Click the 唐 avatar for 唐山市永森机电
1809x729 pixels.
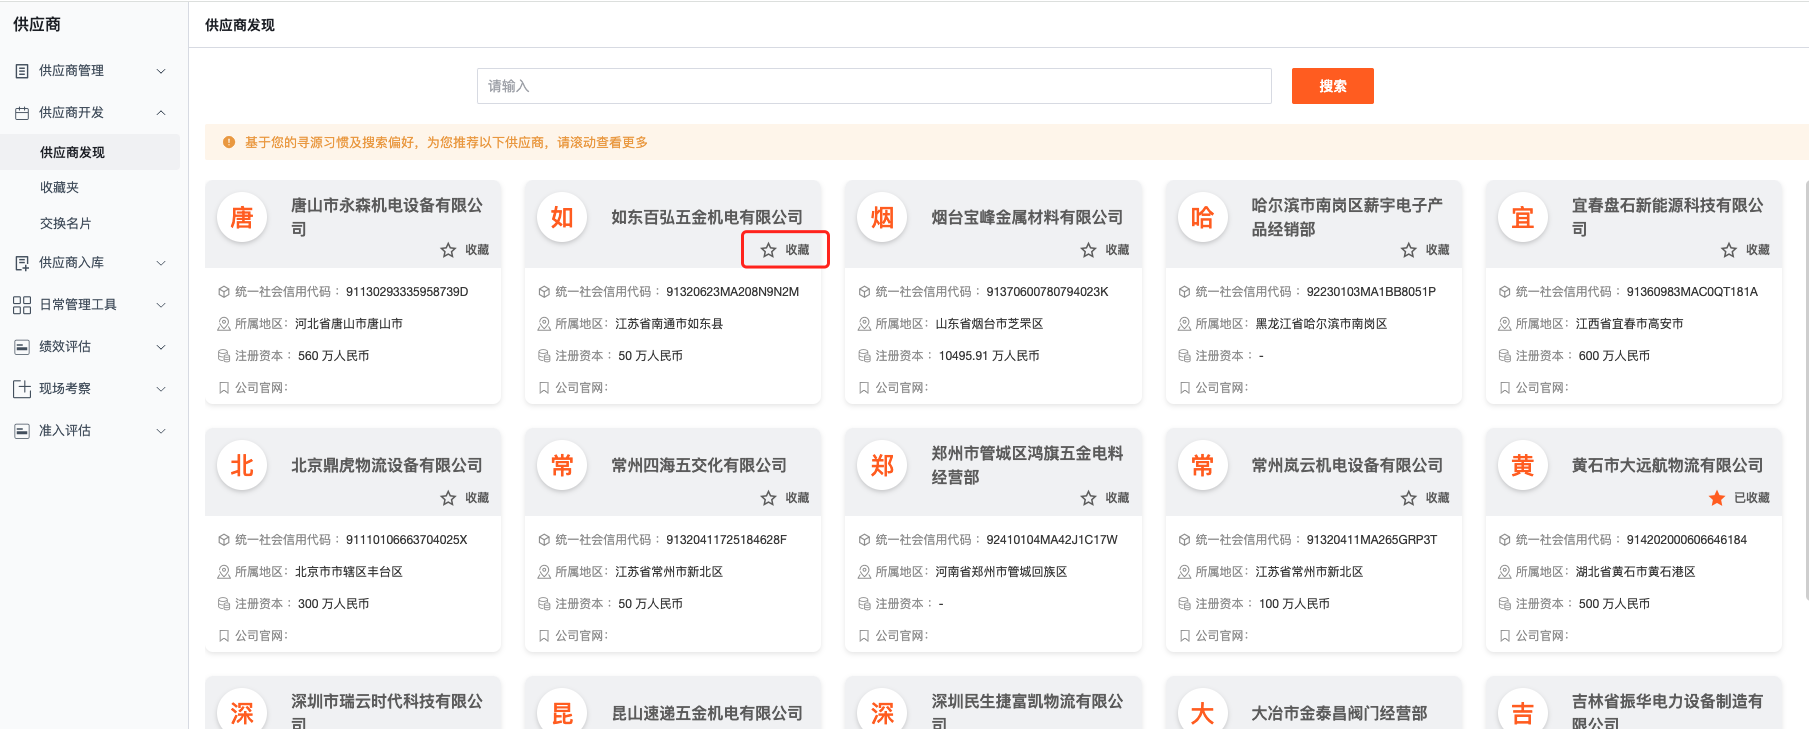(242, 217)
